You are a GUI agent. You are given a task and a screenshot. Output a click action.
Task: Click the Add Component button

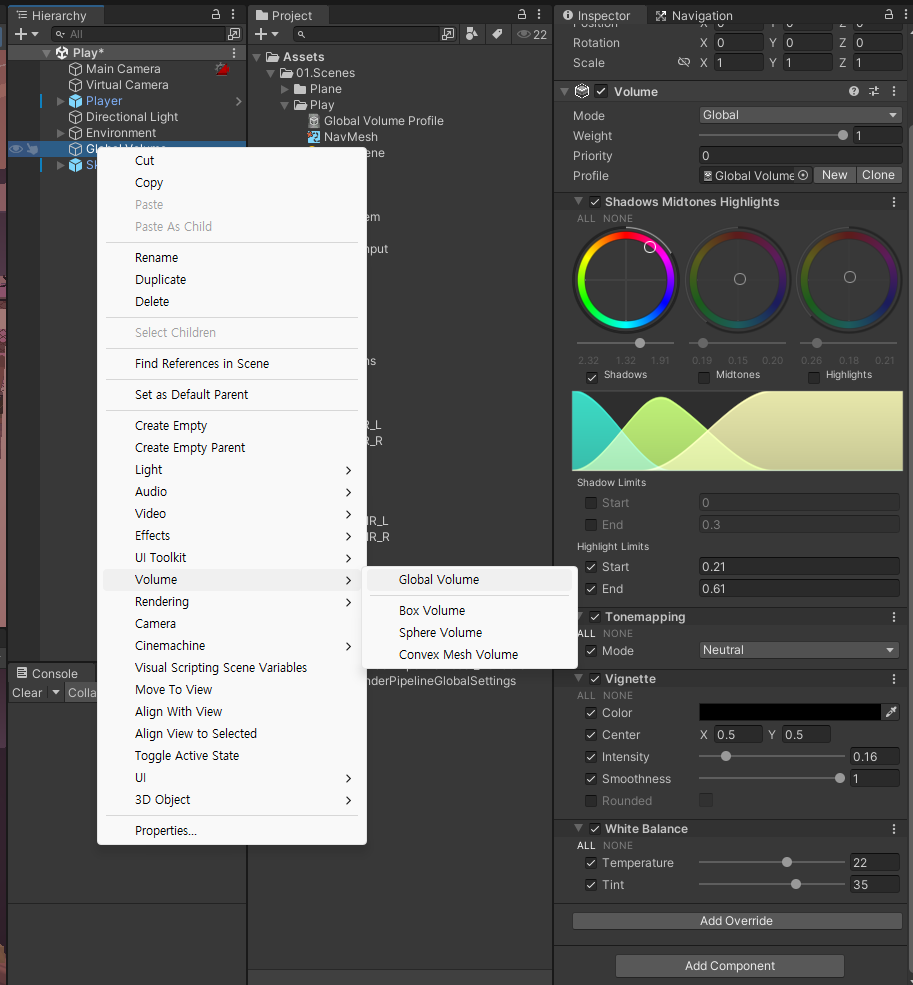point(730,966)
